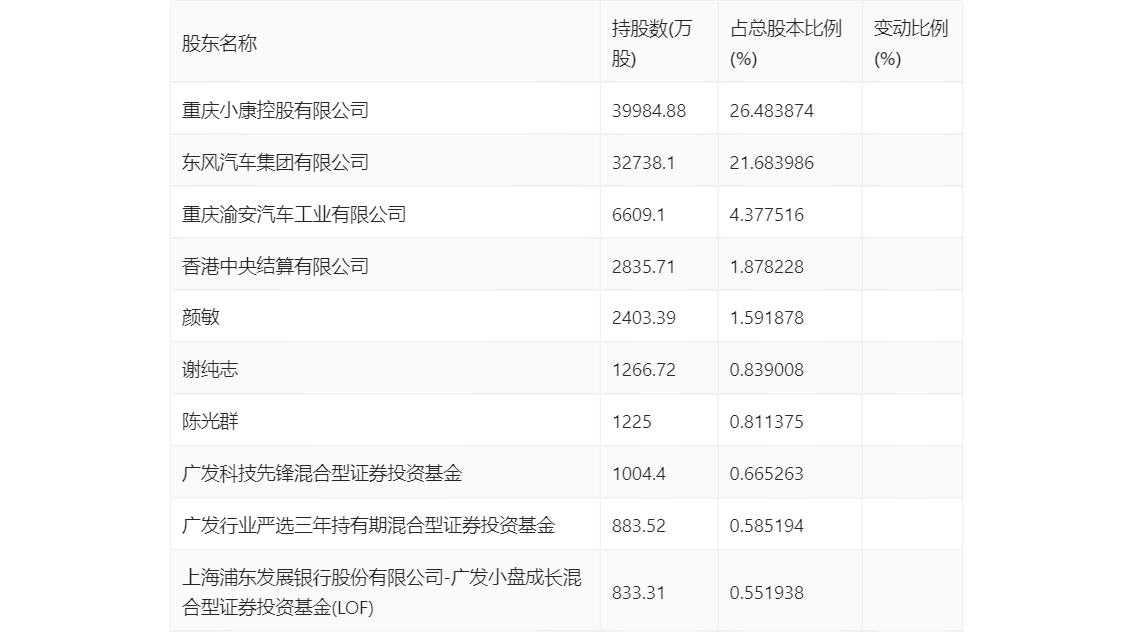Click the 变动比例(%) column header
1134x632 pixels.
tap(911, 43)
